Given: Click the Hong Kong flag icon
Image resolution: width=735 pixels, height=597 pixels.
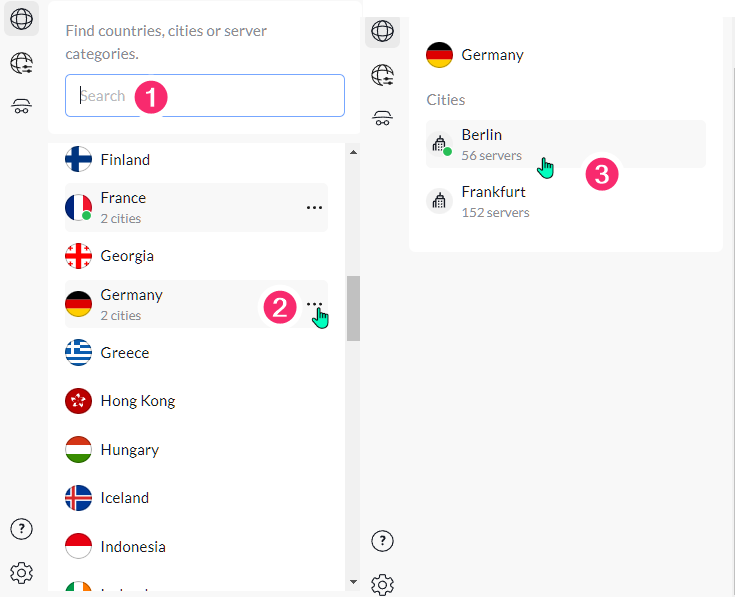Looking at the screenshot, I should tap(78, 401).
